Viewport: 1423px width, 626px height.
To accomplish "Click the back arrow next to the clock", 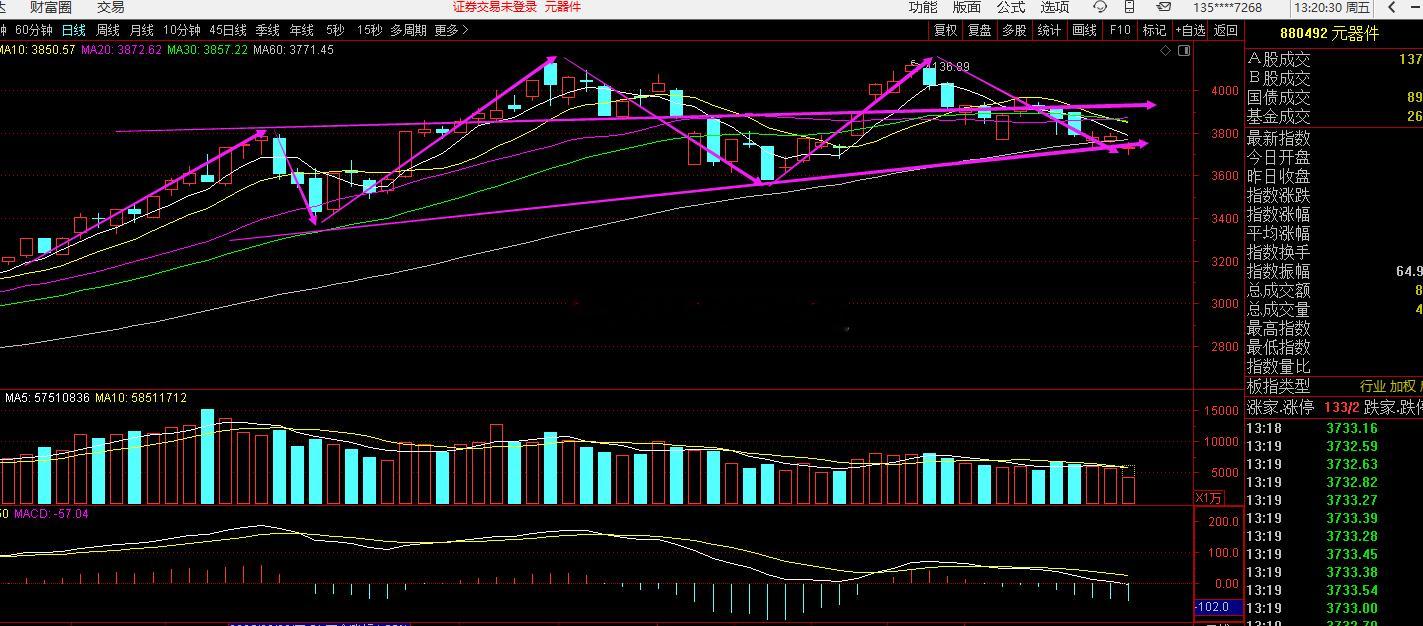I will pyautogui.click(x=1394, y=7).
